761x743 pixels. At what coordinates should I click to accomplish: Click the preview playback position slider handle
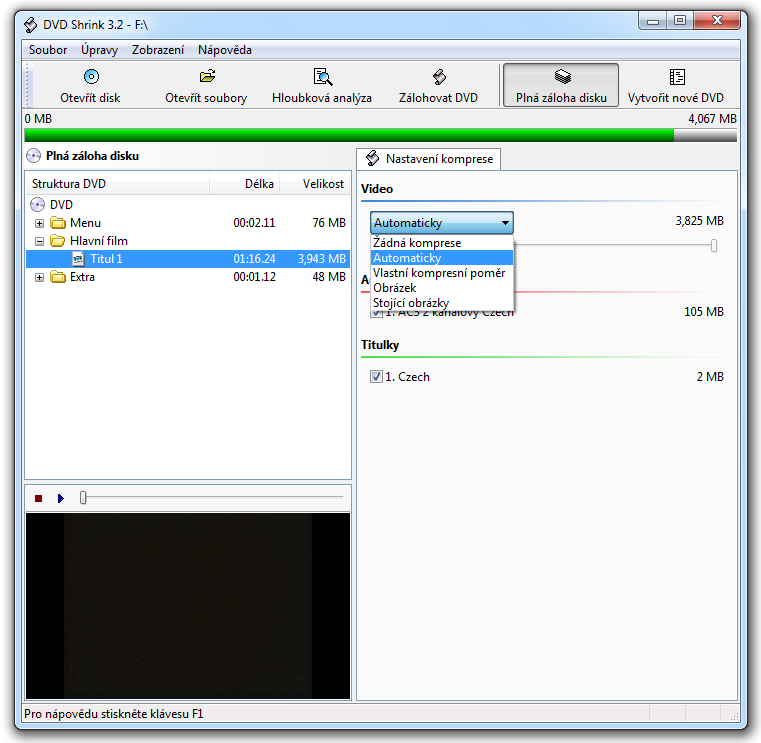pyautogui.click(x=83, y=497)
